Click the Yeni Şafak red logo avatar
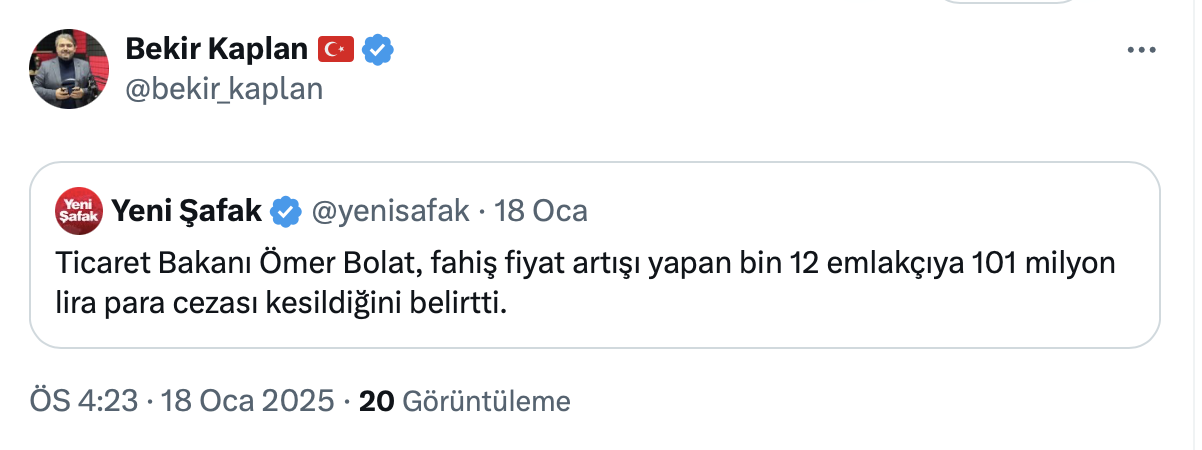Image resolution: width=1202 pixels, height=450 pixels. coord(77,210)
